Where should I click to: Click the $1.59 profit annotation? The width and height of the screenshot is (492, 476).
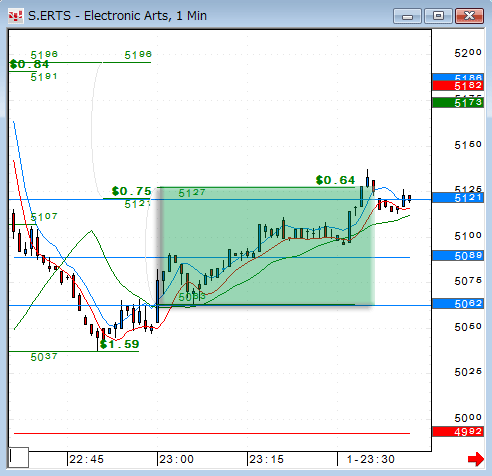tap(119, 344)
